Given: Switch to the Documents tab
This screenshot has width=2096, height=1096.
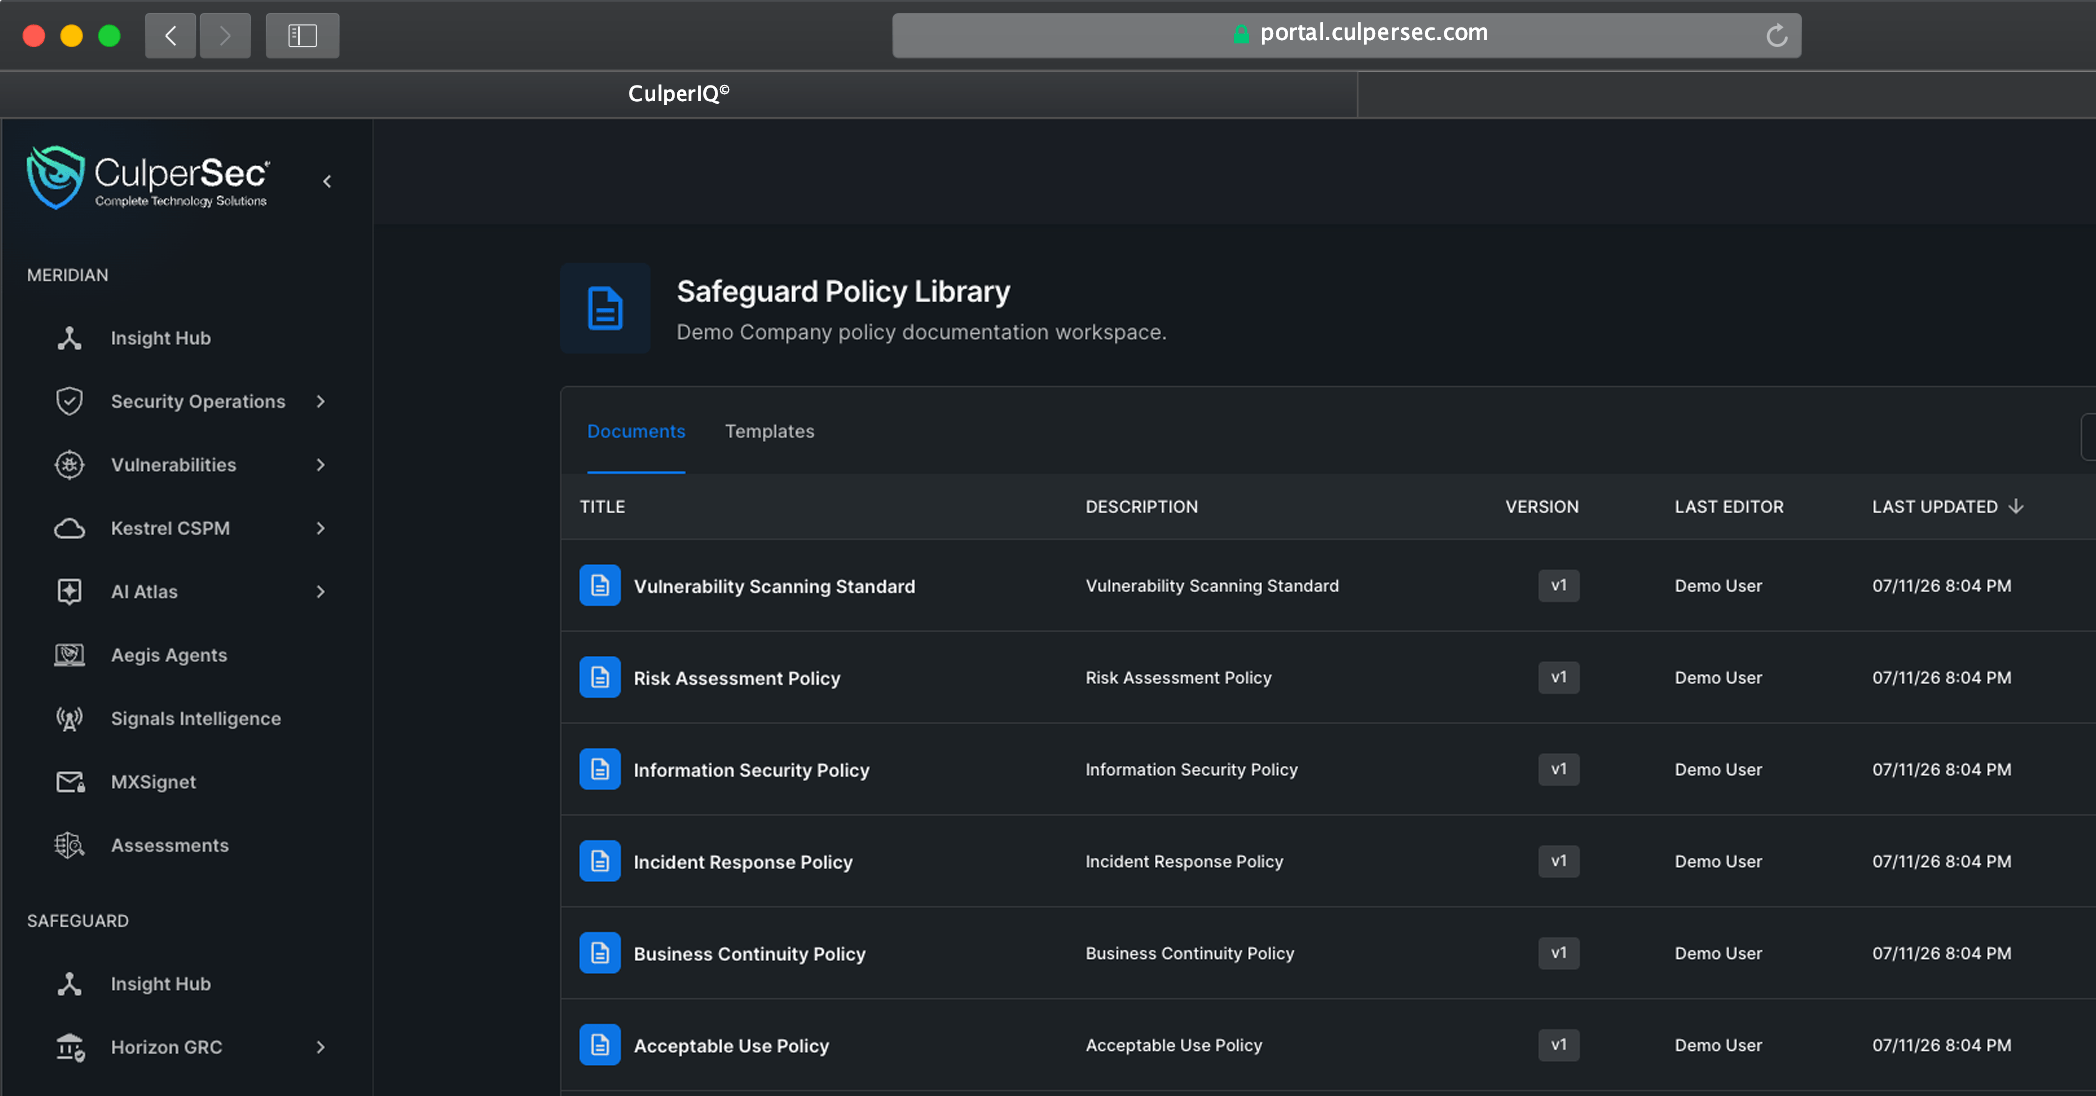Looking at the screenshot, I should click(x=636, y=431).
